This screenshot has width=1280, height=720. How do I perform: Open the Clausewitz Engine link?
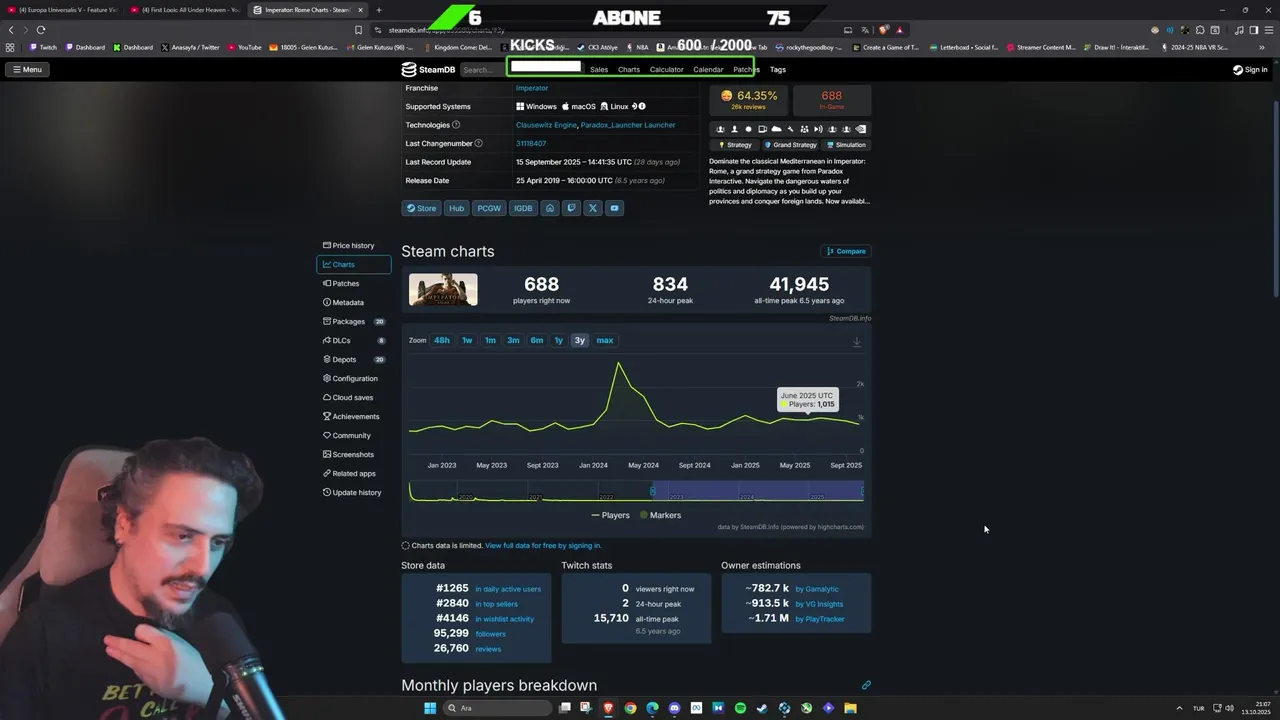546,125
